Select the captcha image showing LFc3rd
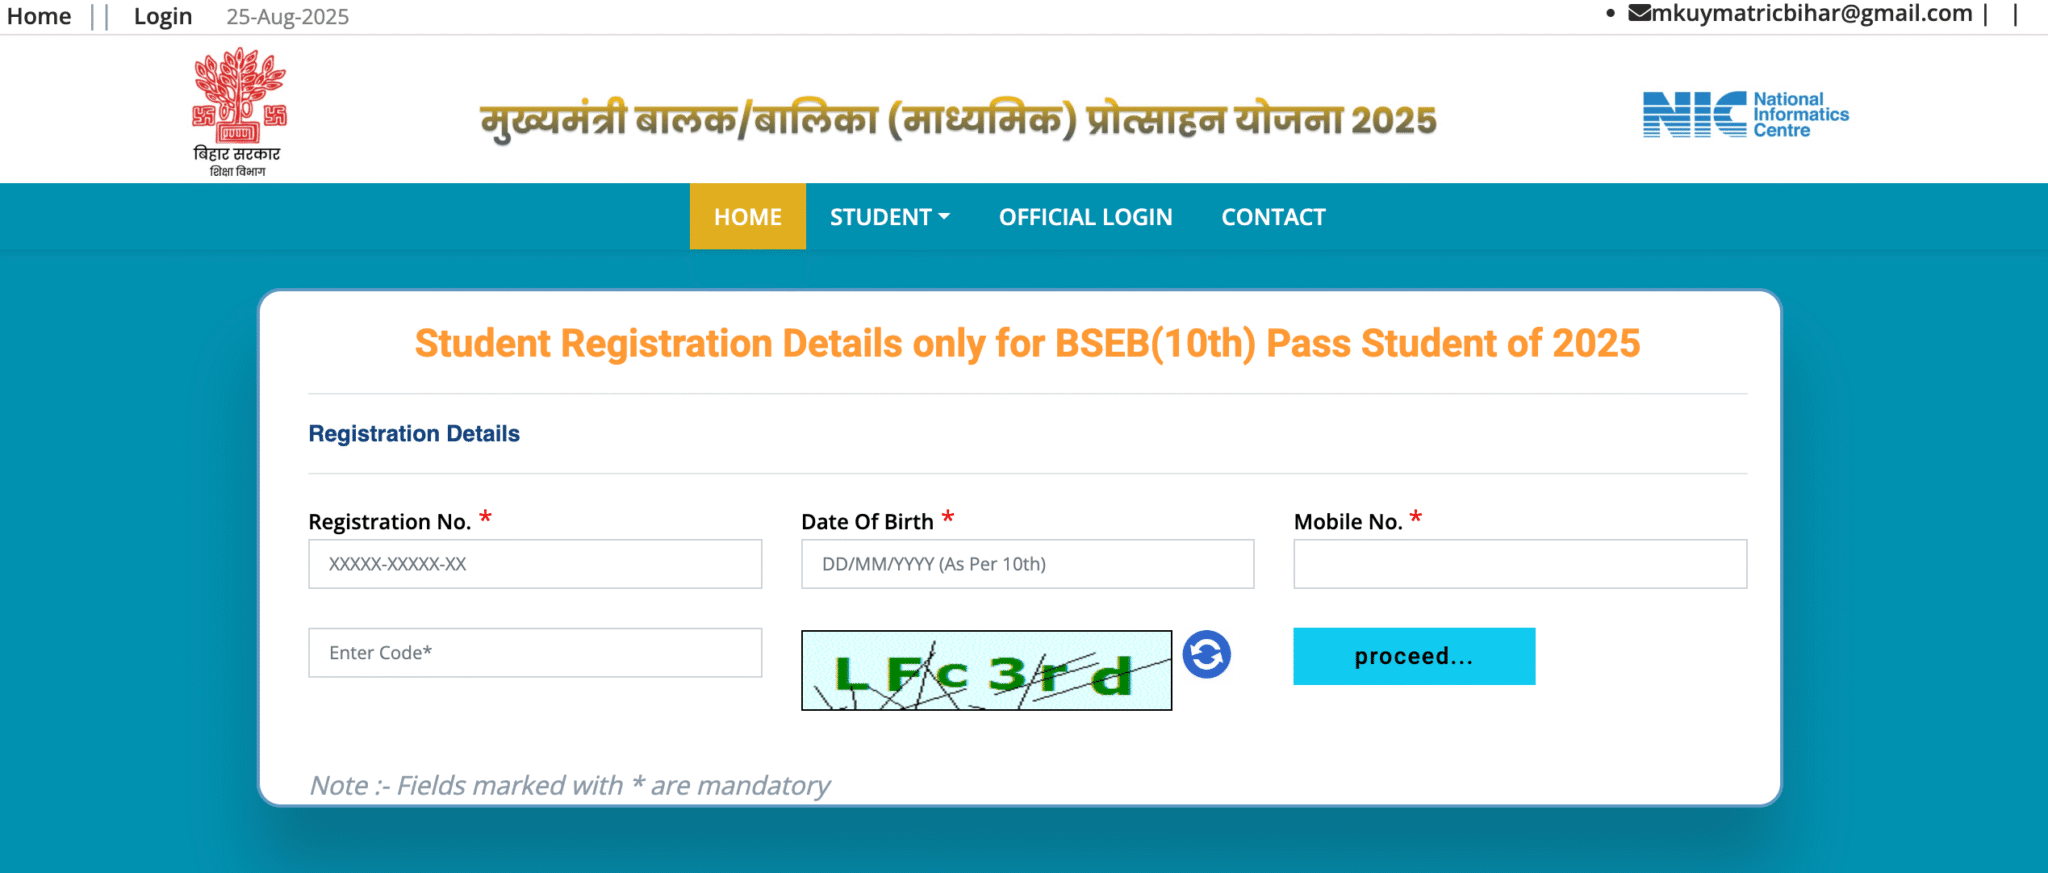 (x=986, y=670)
